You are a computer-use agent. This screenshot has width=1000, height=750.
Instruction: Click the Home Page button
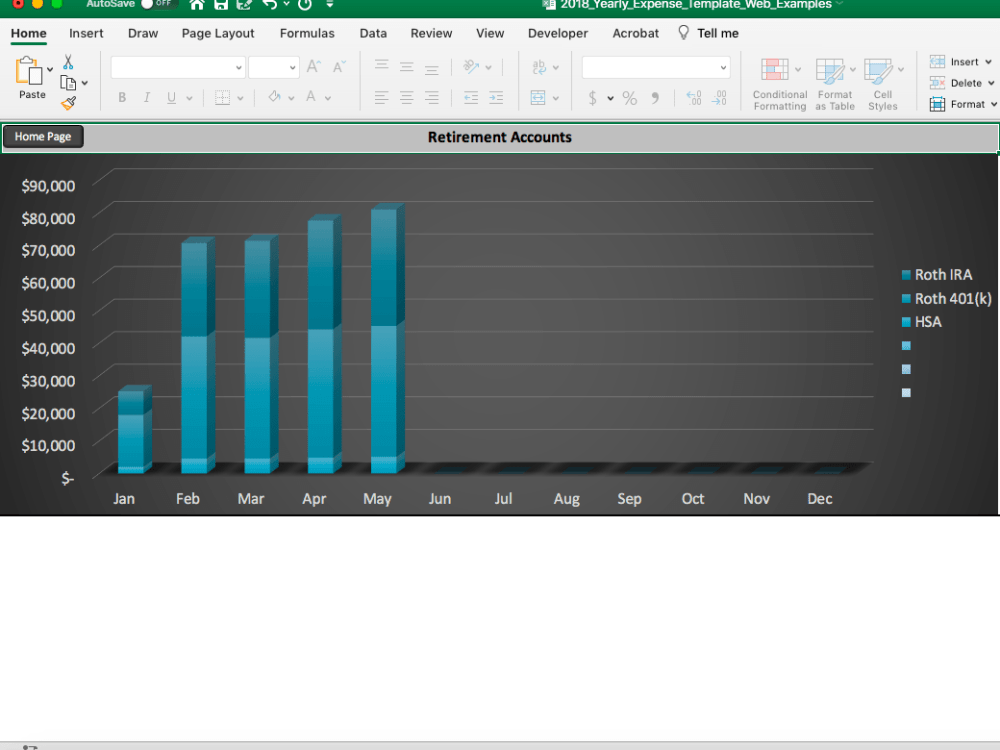pyautogui.click(x=42, y=136)
